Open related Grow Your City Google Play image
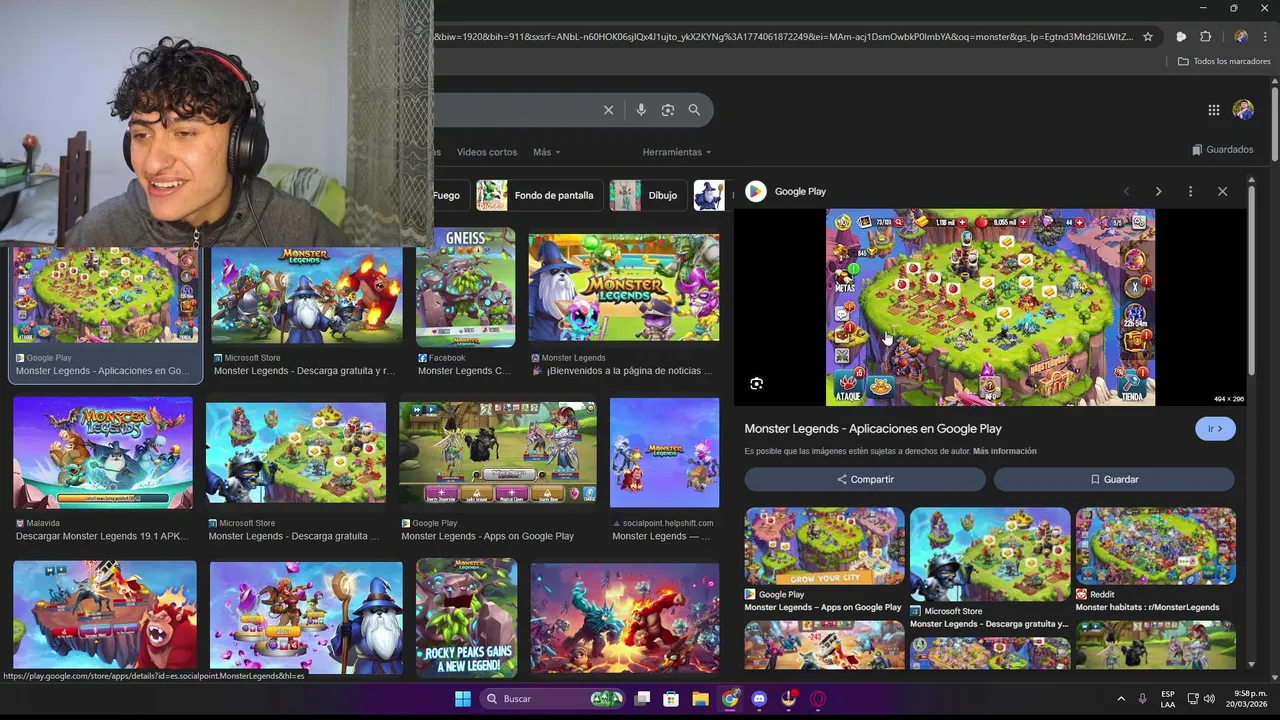The width and height of the screenshot is (1280, 720). pos(824,546)
